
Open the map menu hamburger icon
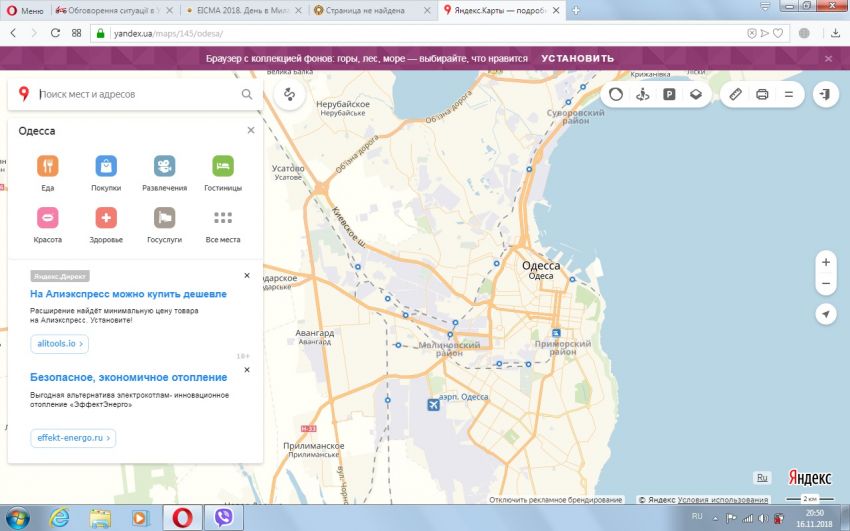[789, 94]
